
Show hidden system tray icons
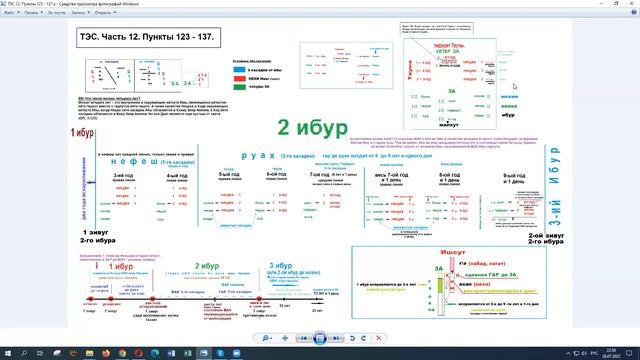pos(568,353)
